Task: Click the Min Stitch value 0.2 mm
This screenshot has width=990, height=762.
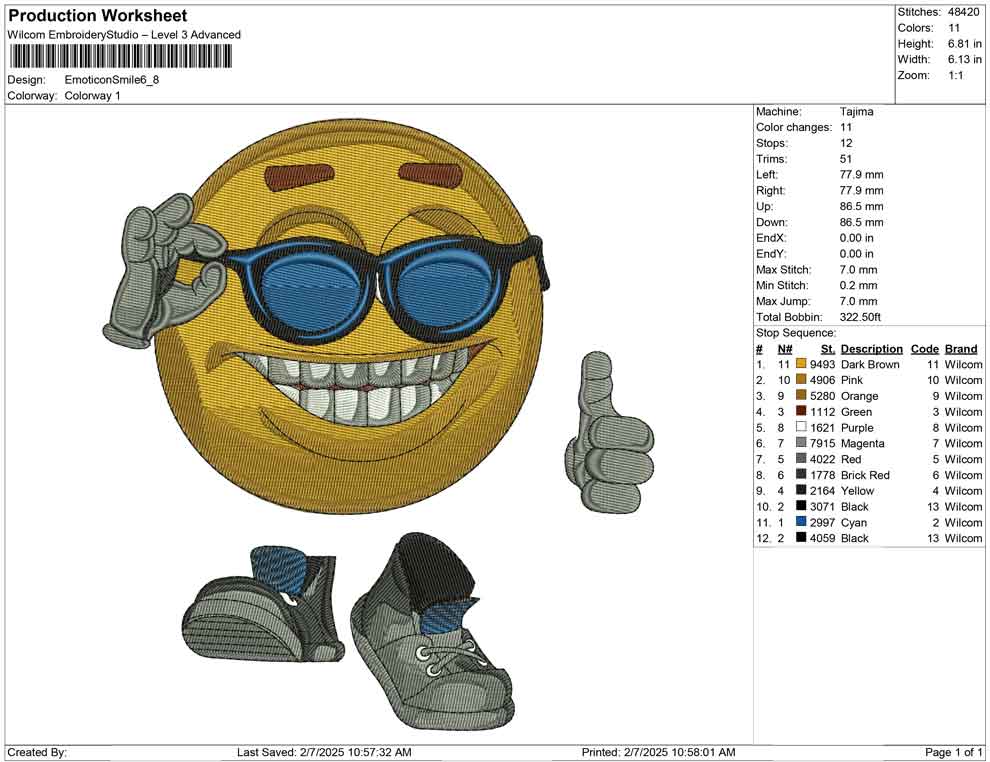Action: tap(859, 285)
